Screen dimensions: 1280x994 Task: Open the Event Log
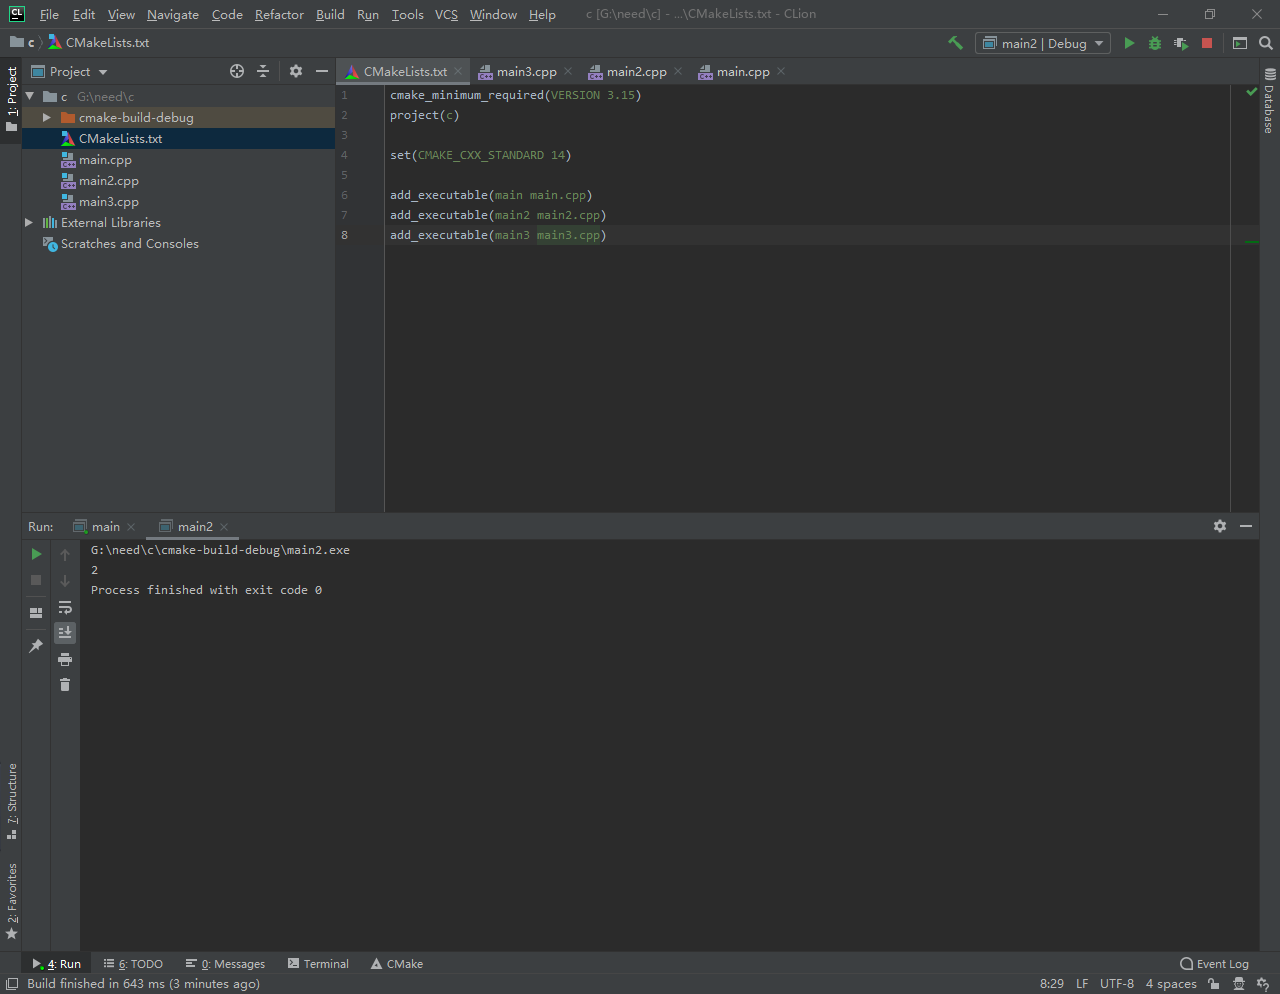(x=1213, y=963)
